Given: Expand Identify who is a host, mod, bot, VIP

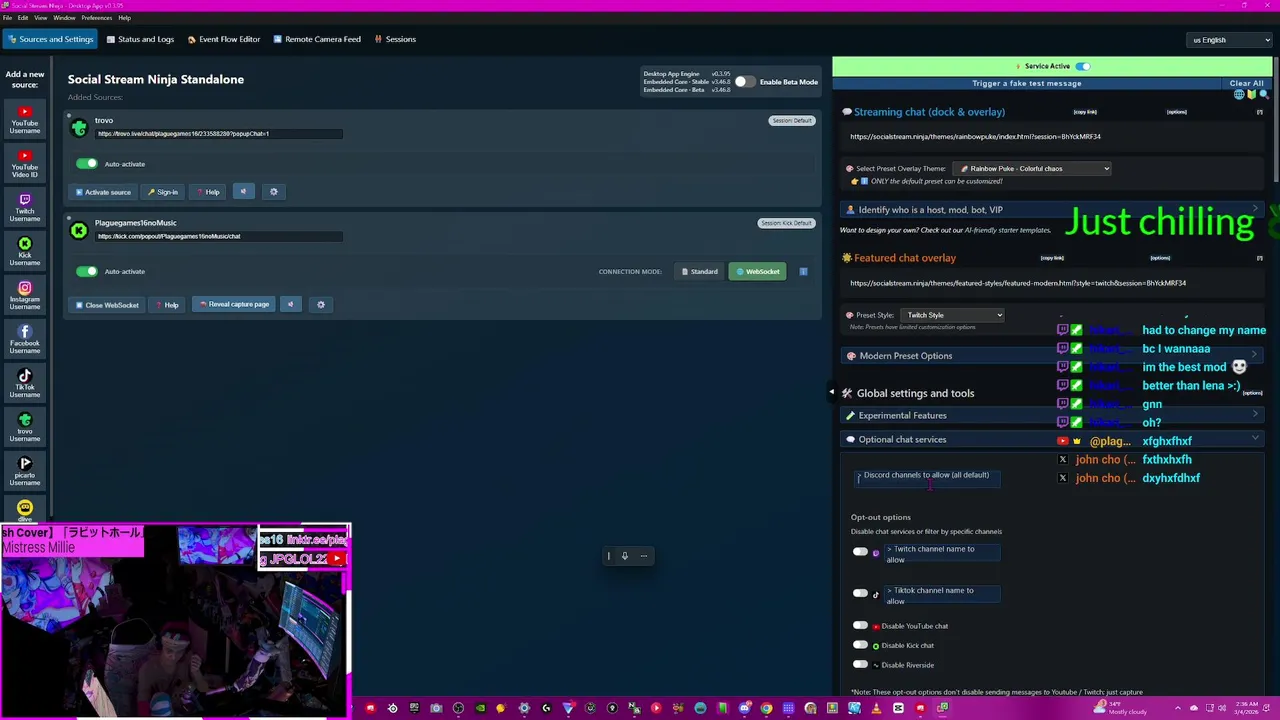Looking at the screenshot, I should 1051,210.
